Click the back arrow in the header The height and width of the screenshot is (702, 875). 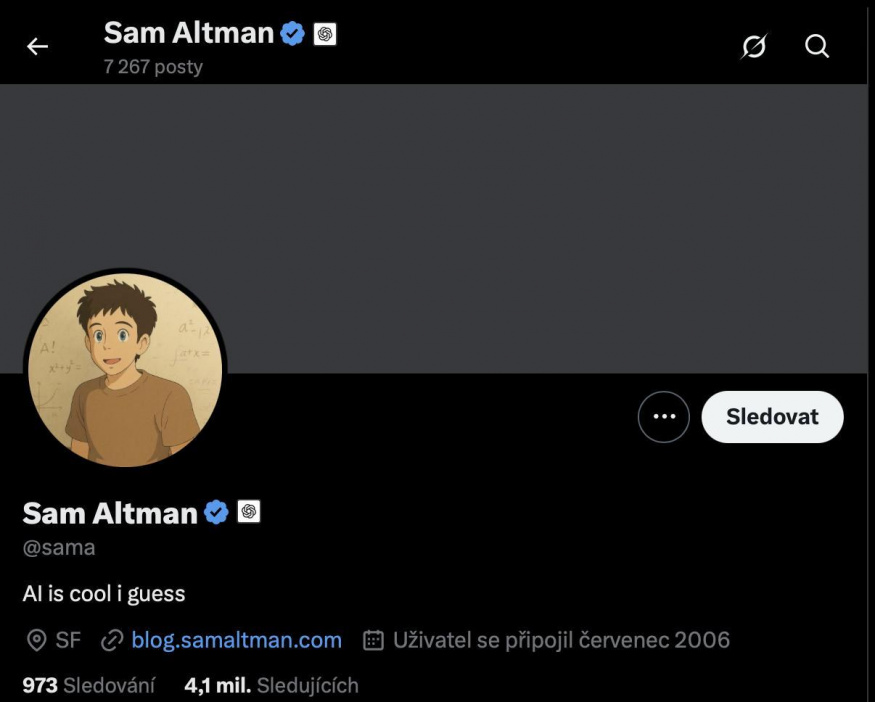pyautogui.click(x=37, y=45)
